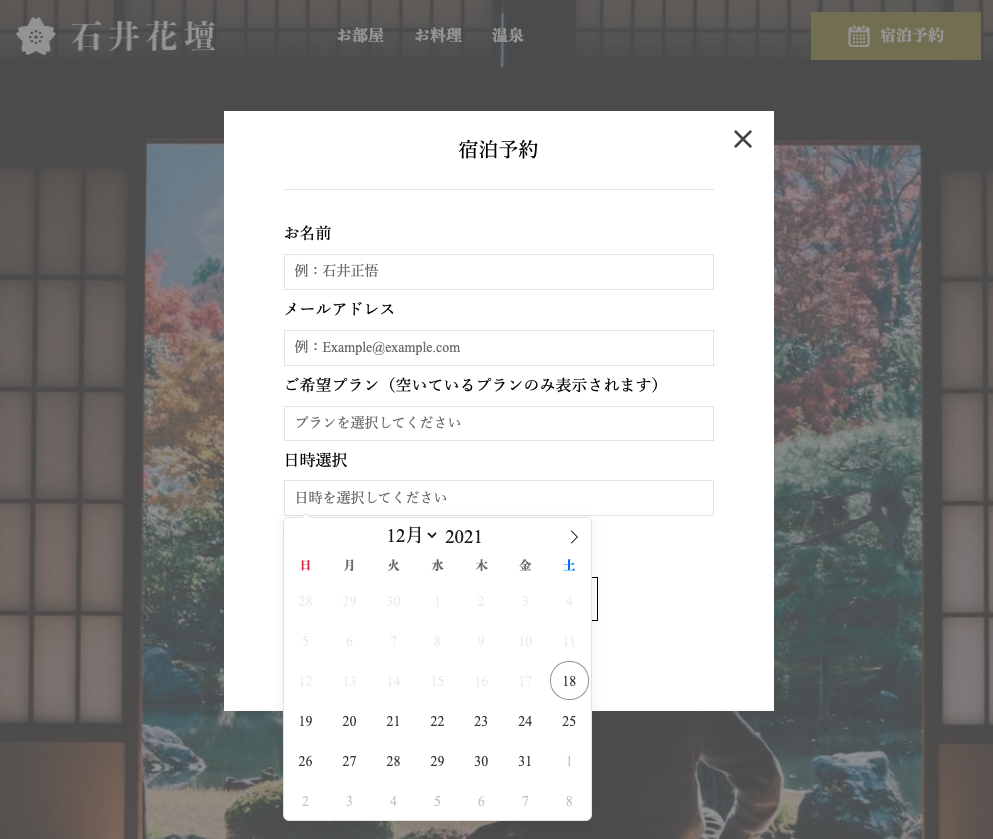Image resolution: width=993 pixels, height=839 pixels.
Task: Open the 12月 month dropdown
Action: click(411, 536)
